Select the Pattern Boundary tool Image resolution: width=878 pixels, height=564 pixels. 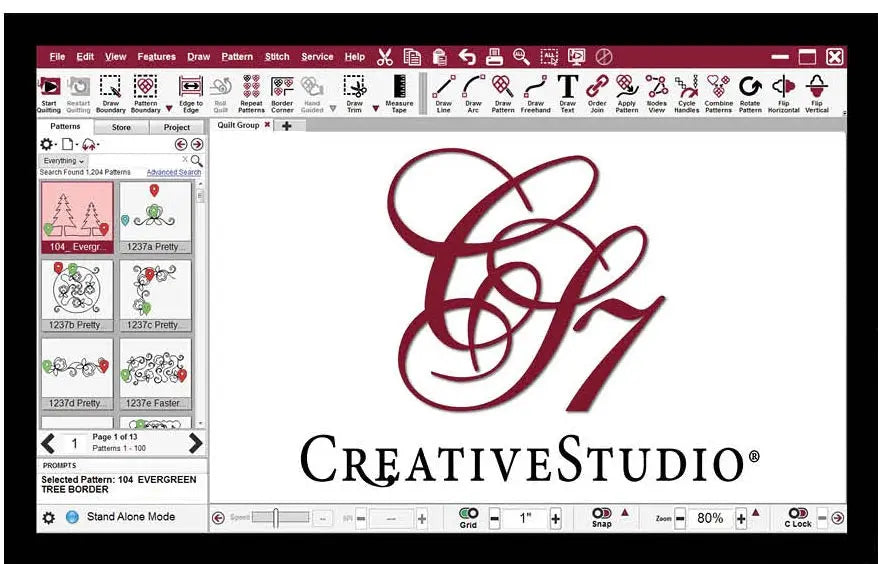tap(145, 94)
